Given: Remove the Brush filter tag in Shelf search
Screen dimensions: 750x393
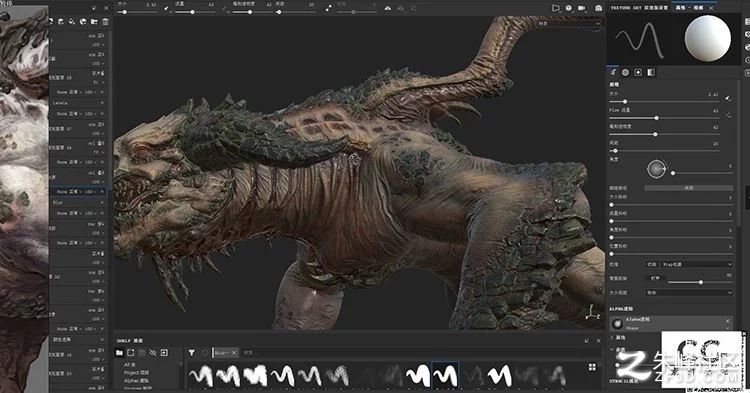Looking at the screenshot, I should pyautogui.click(x=234, y=353).
